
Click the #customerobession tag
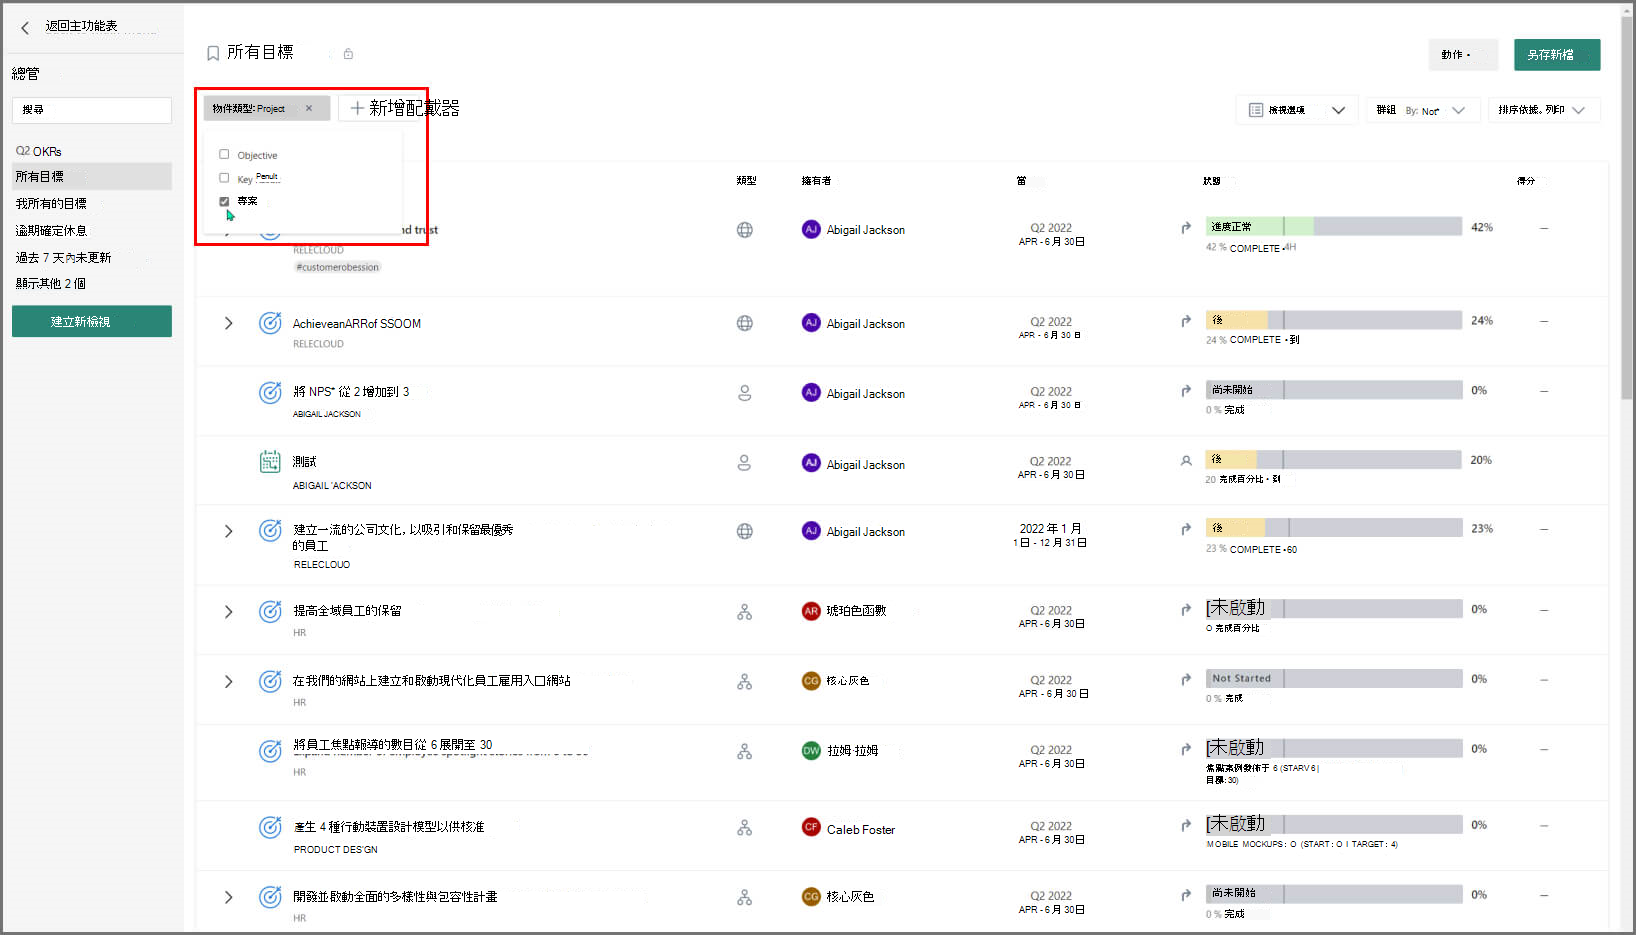(338, 267)
